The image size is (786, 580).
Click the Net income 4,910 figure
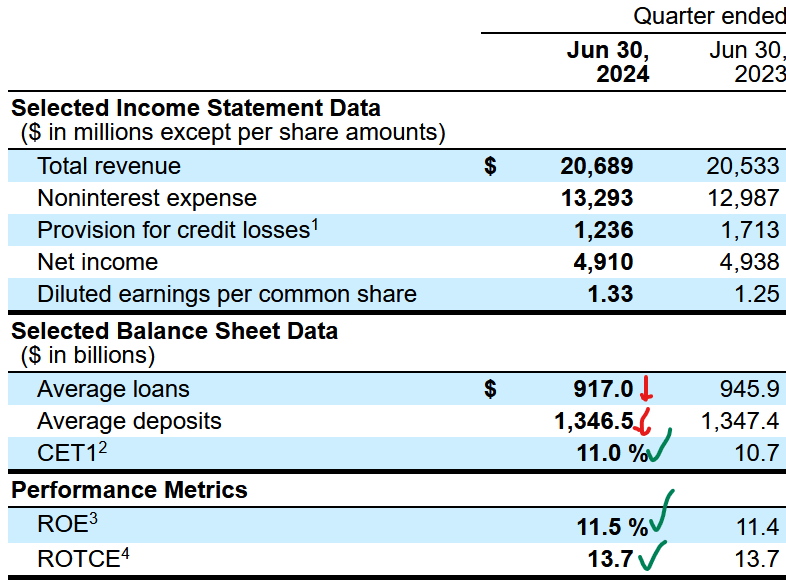(603, 262)
